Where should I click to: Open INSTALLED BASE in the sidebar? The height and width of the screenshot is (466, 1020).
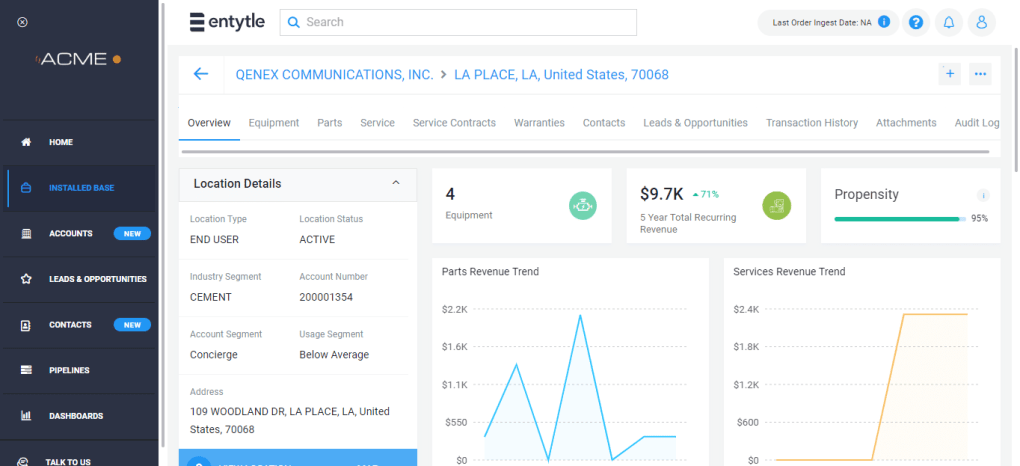tap(81, 188)
